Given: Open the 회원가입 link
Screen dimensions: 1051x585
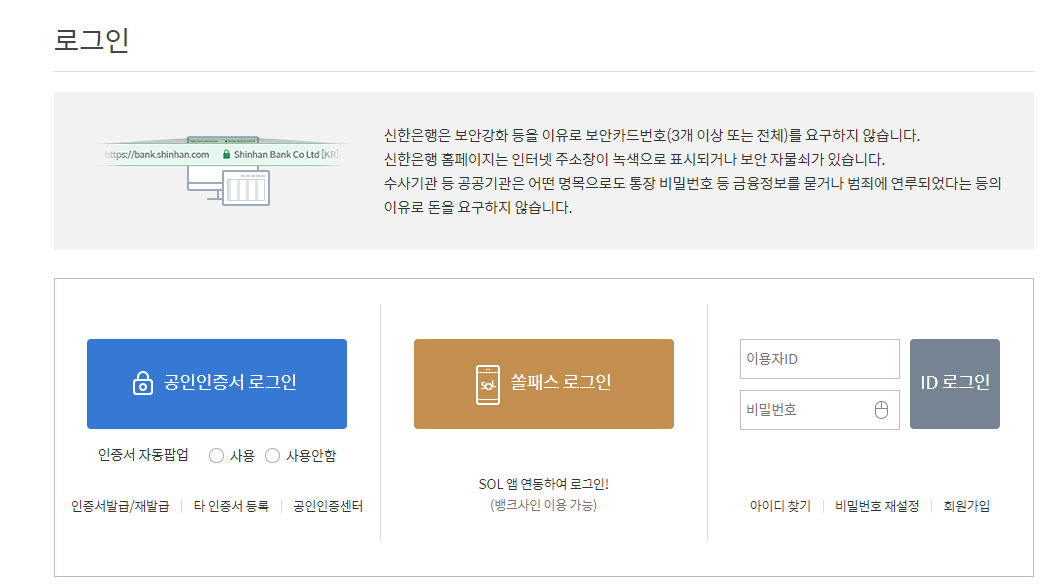Looking at the screenshot, I should [967, 506].
